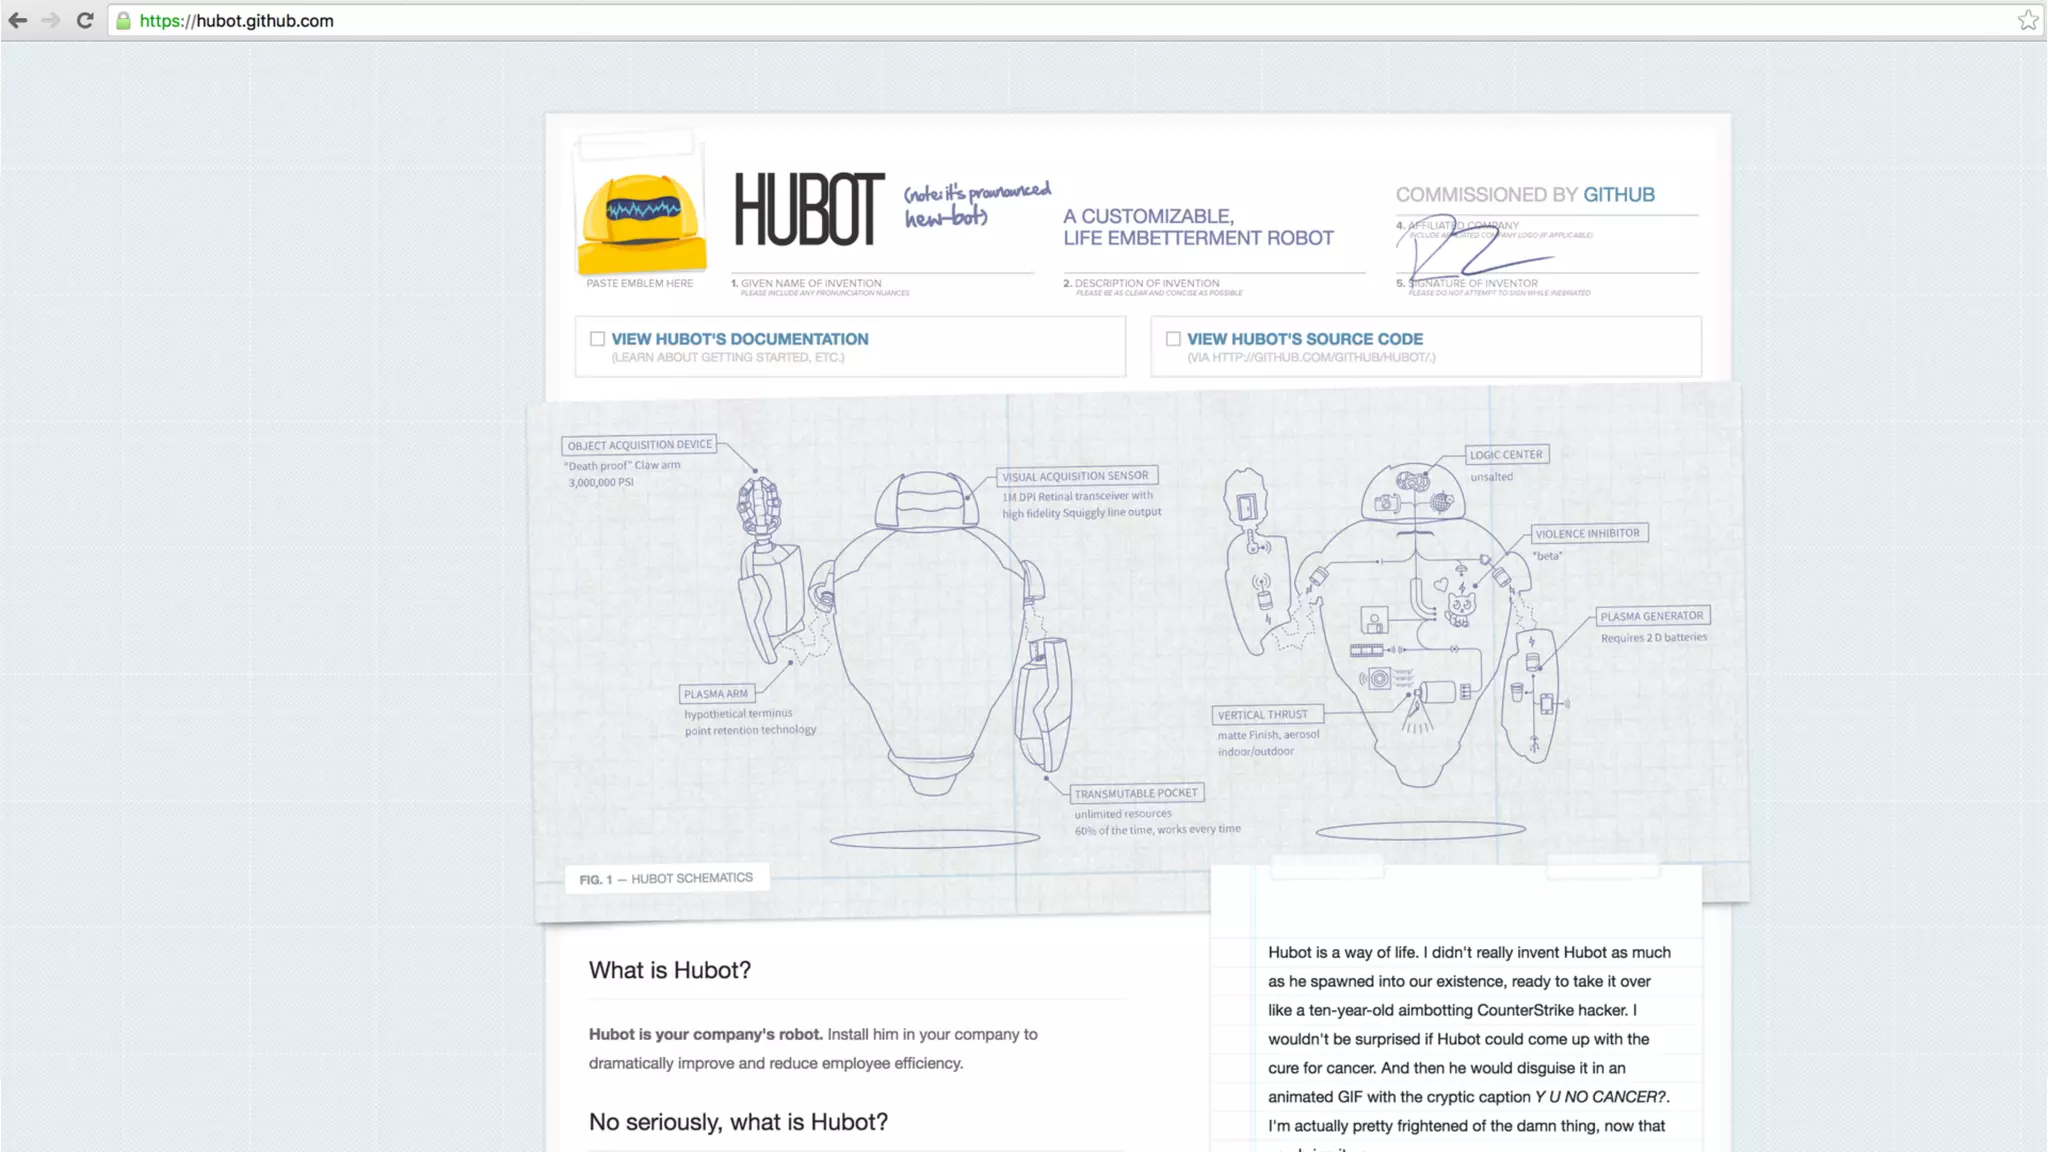Click the Visual Acquisition Sensor label
This screenshot has width=2048, height=1152.
coord(1075,476)
